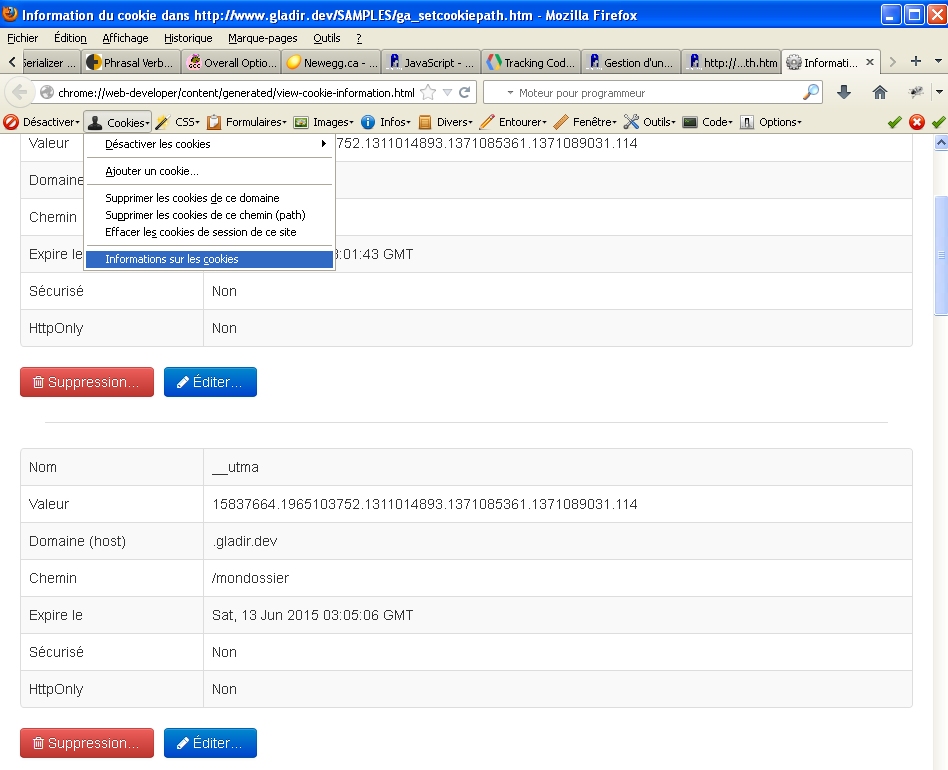Click the Back navigation arrow
This screenshot has width=948, height=770.
19,92
